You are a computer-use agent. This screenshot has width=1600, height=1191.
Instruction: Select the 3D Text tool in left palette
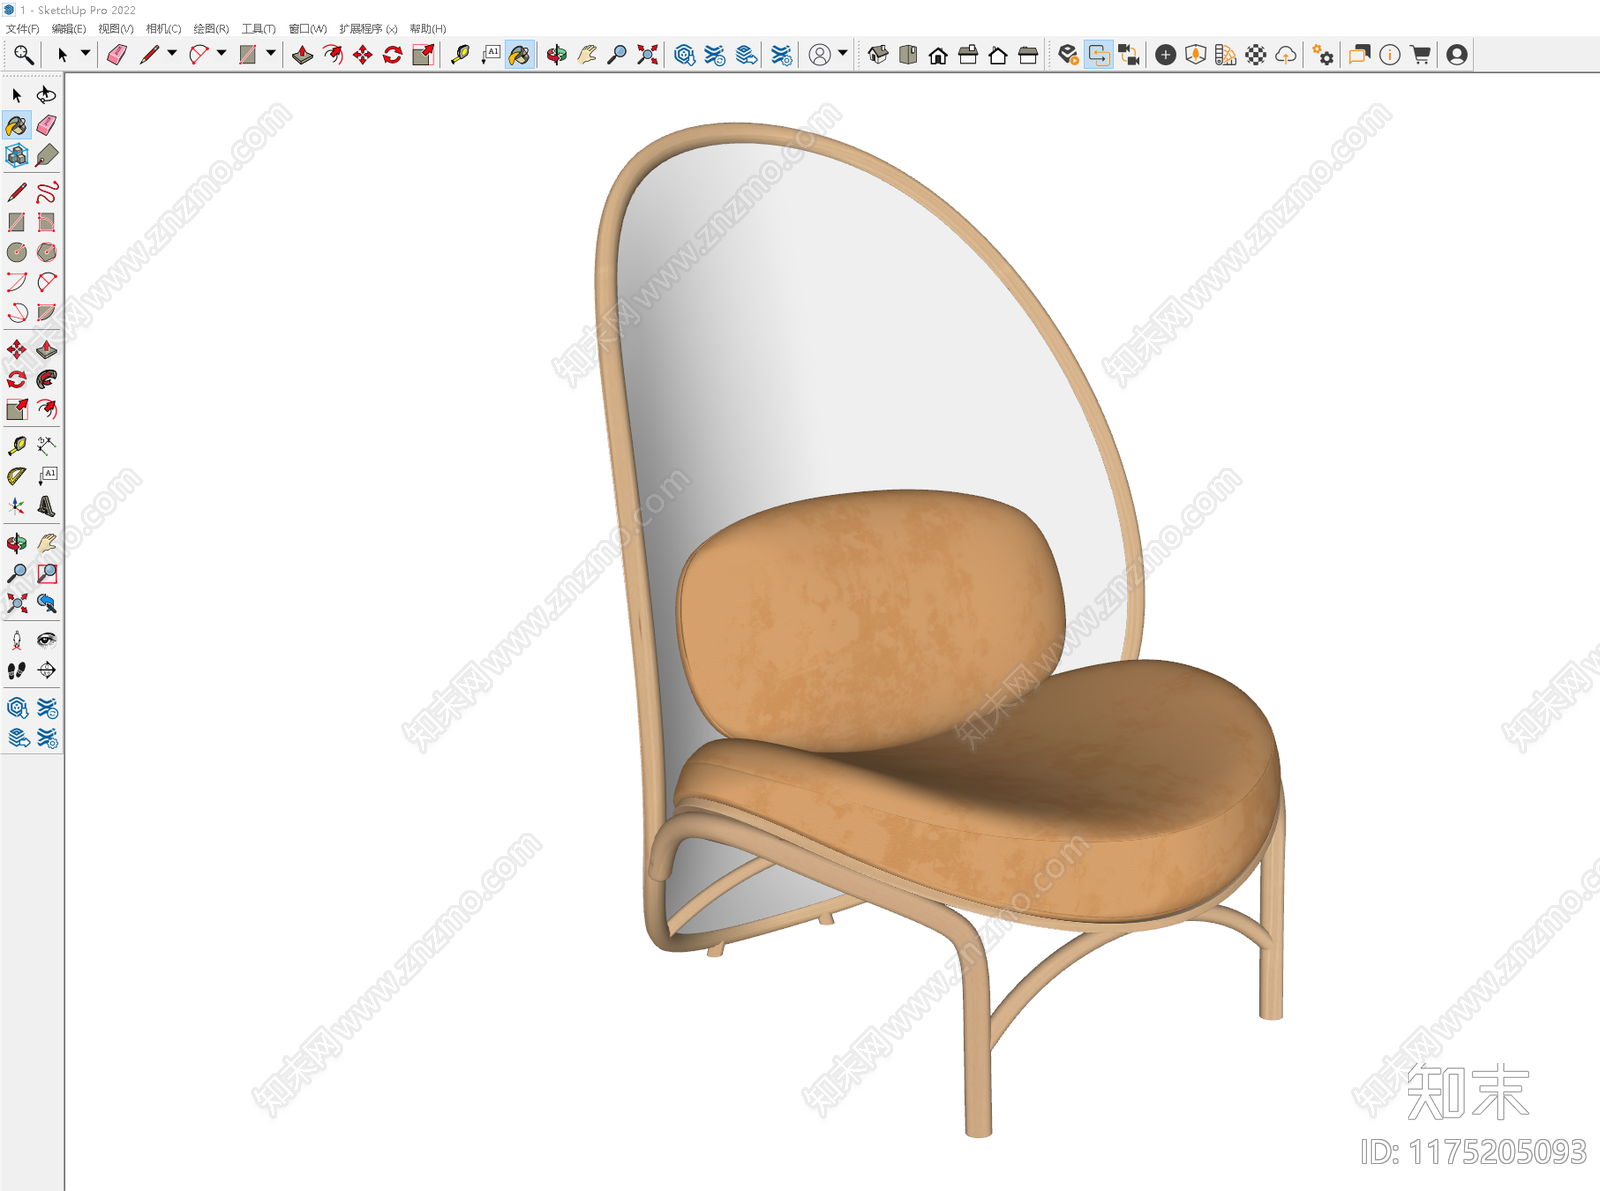[x=46, y=506]
